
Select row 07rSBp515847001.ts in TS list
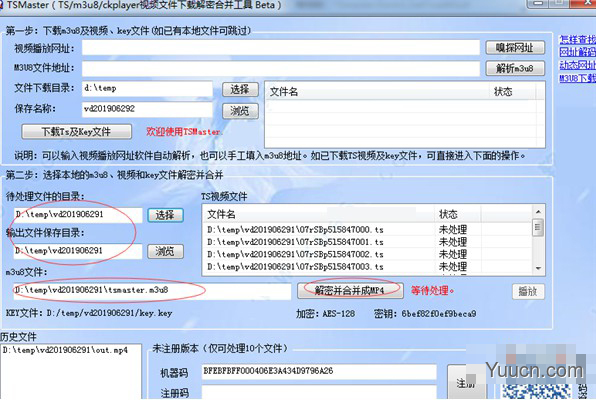pyautogui.click(x=367, y=242)
